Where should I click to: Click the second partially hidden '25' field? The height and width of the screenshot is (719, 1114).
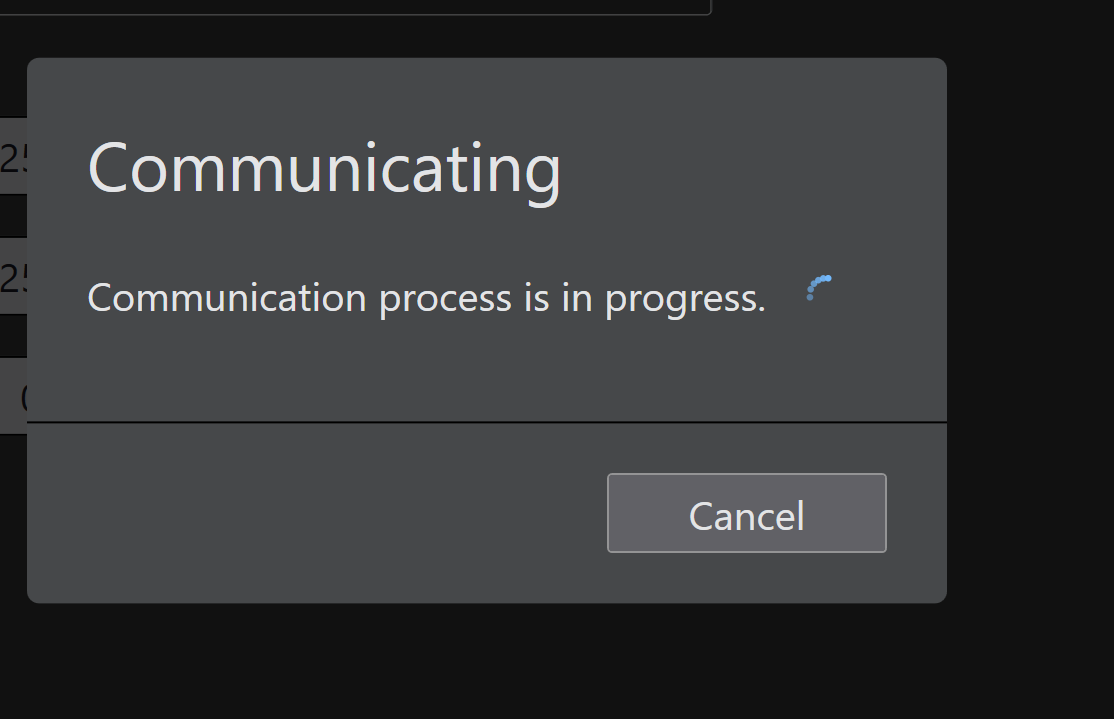tap(13, 278)
